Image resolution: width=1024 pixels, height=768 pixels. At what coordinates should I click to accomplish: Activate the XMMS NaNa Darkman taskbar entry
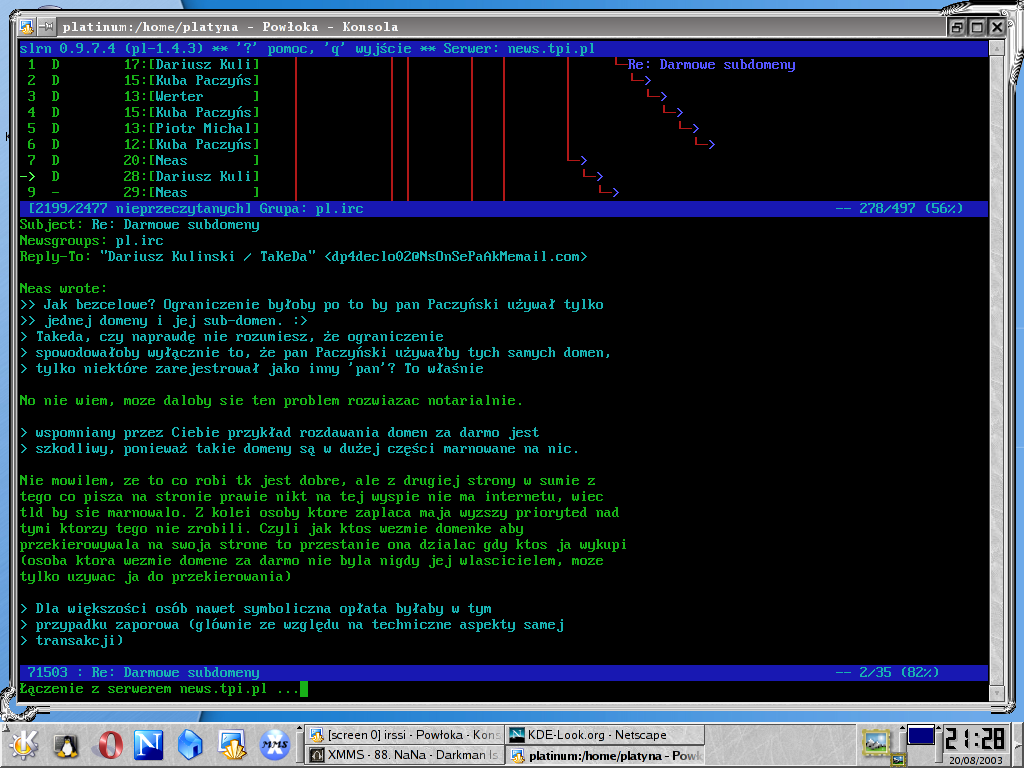[405, 755]
